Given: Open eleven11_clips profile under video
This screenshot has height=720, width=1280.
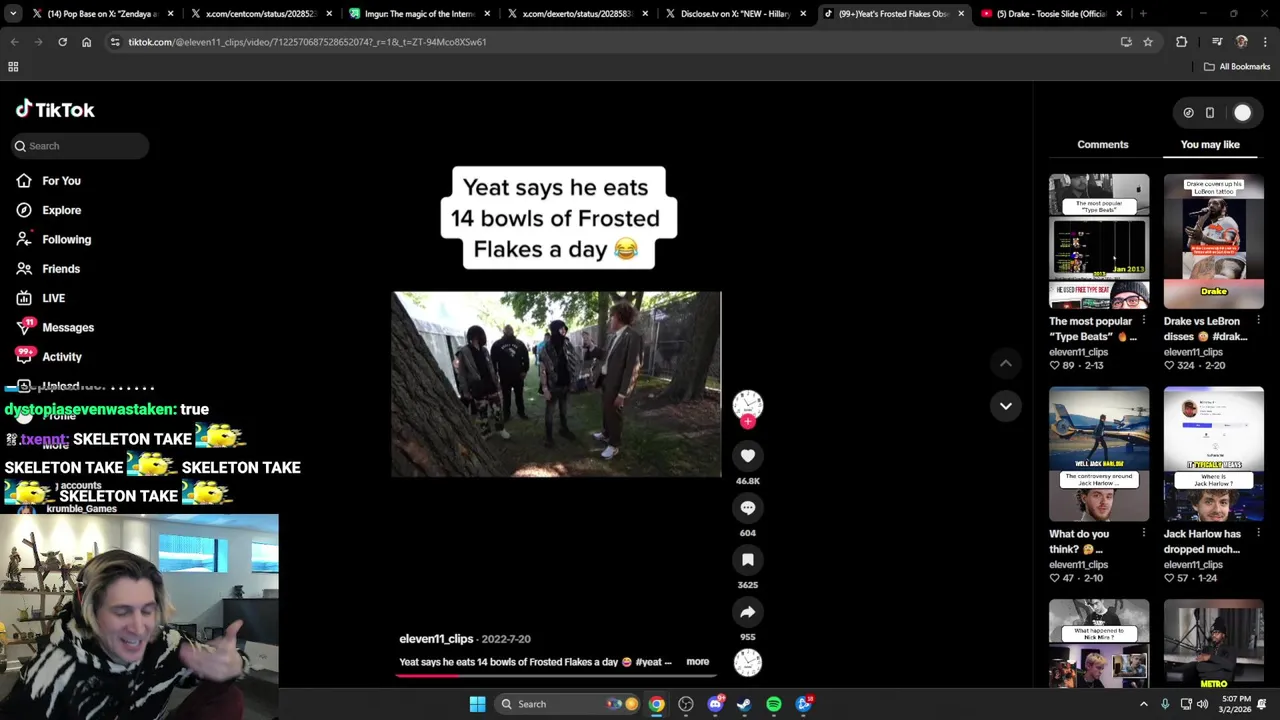Looking at the screenshot, I should [x=436, y=639].
